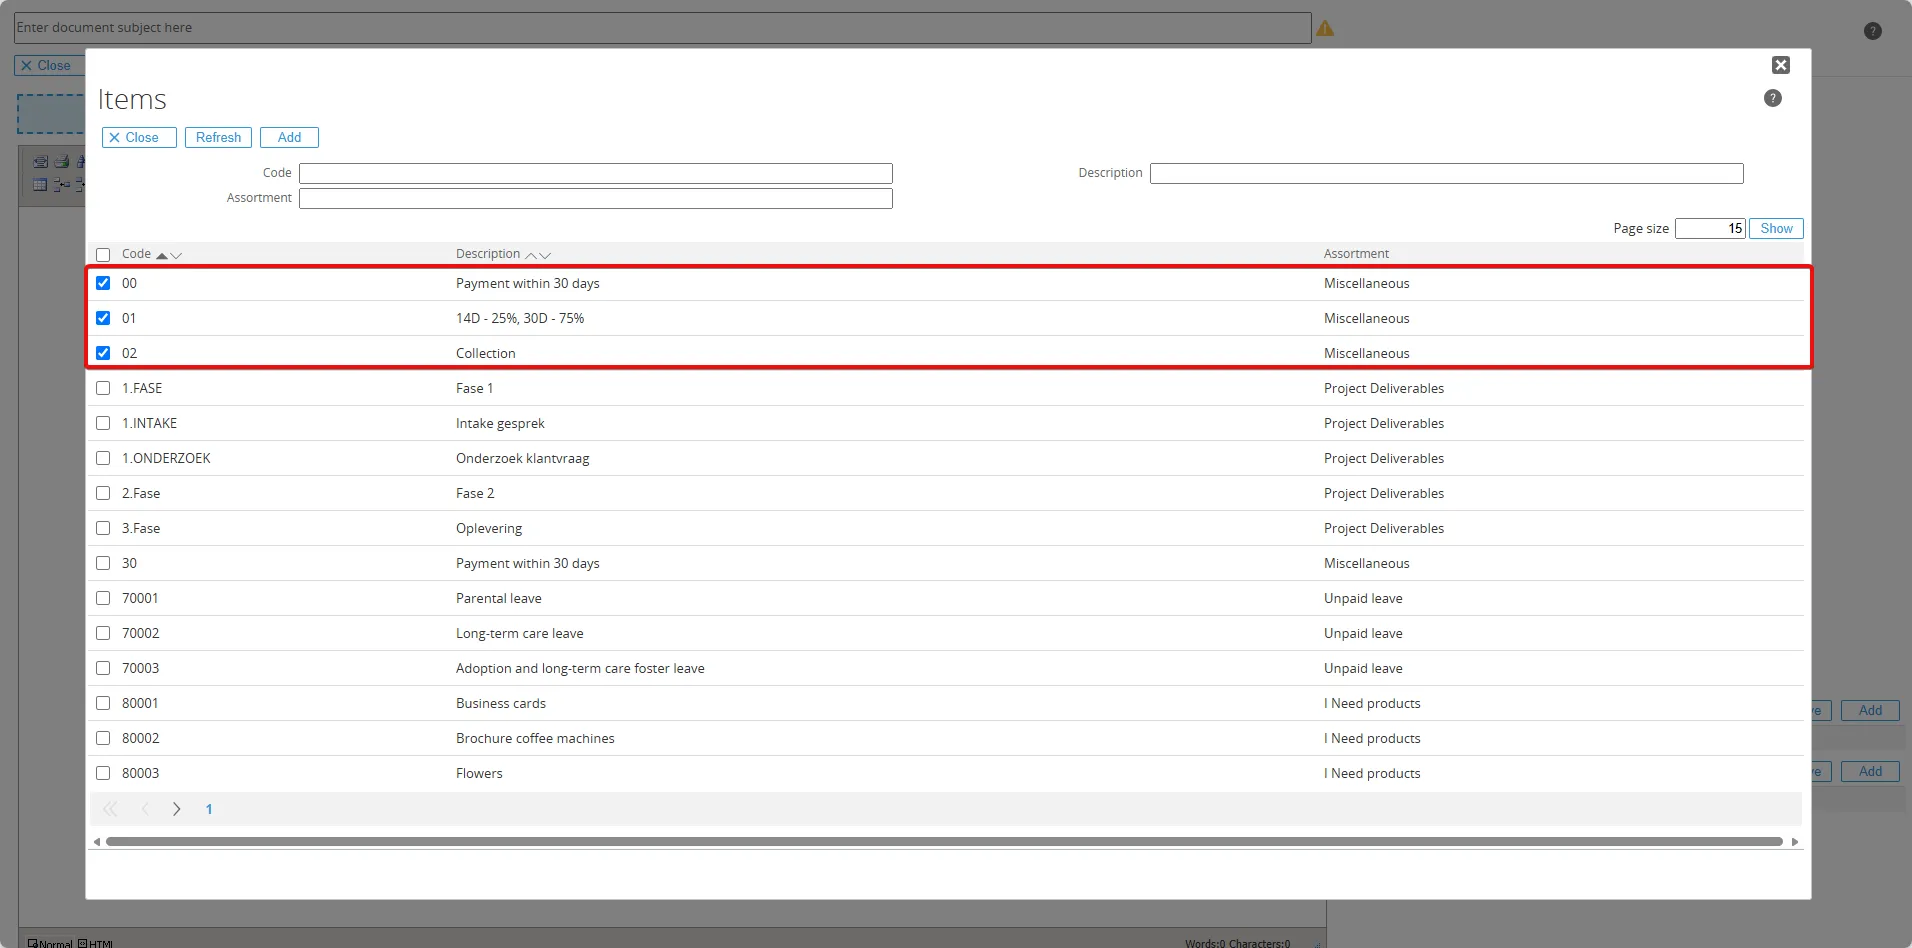Viewport: 1912px width, 948px height.
Task: Click '14D - 25%, 30D - 75%' description
Action: (x=520, y=318)
